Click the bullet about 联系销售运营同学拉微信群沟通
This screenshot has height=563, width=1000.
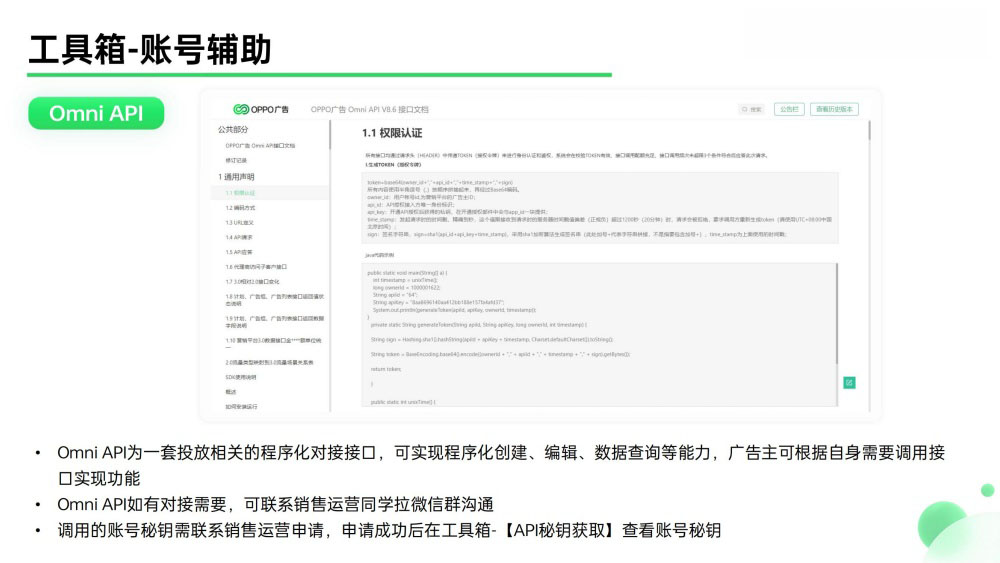[275, 504]
